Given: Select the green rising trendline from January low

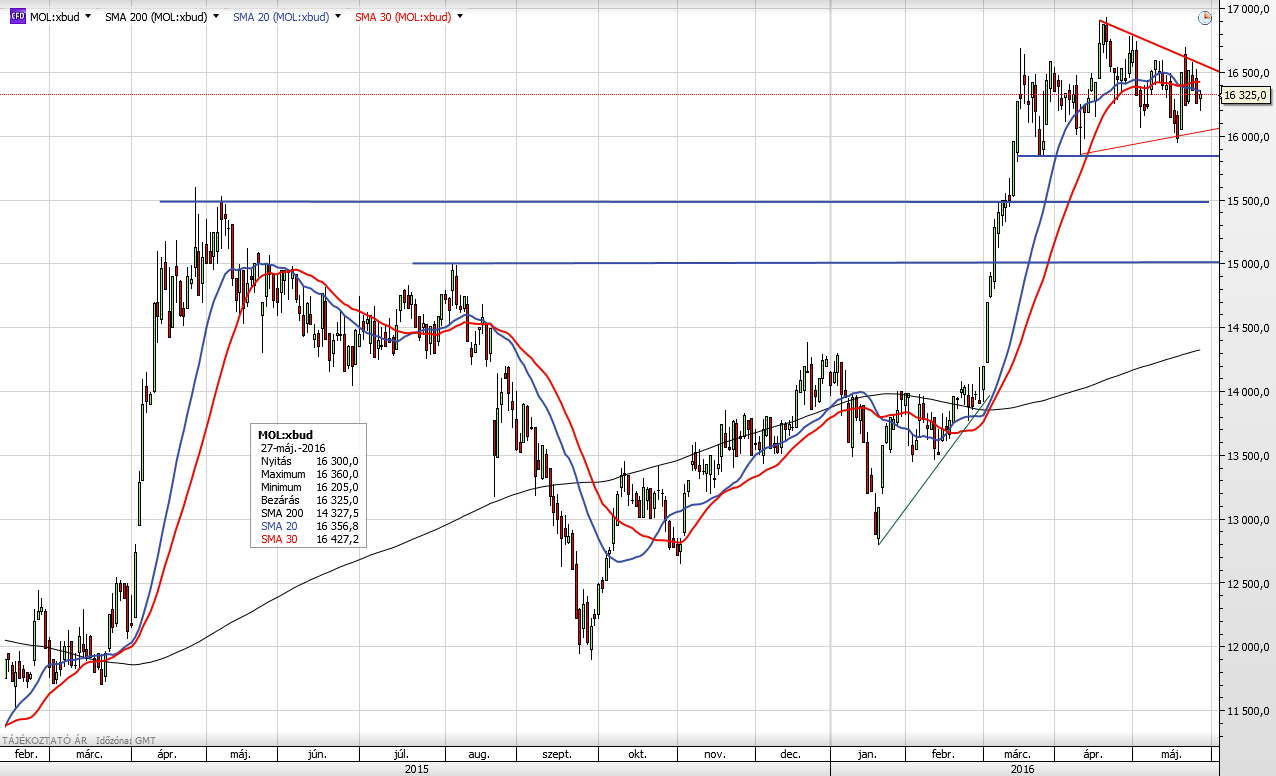Looking at the screenshot, I should coord(935,468).
